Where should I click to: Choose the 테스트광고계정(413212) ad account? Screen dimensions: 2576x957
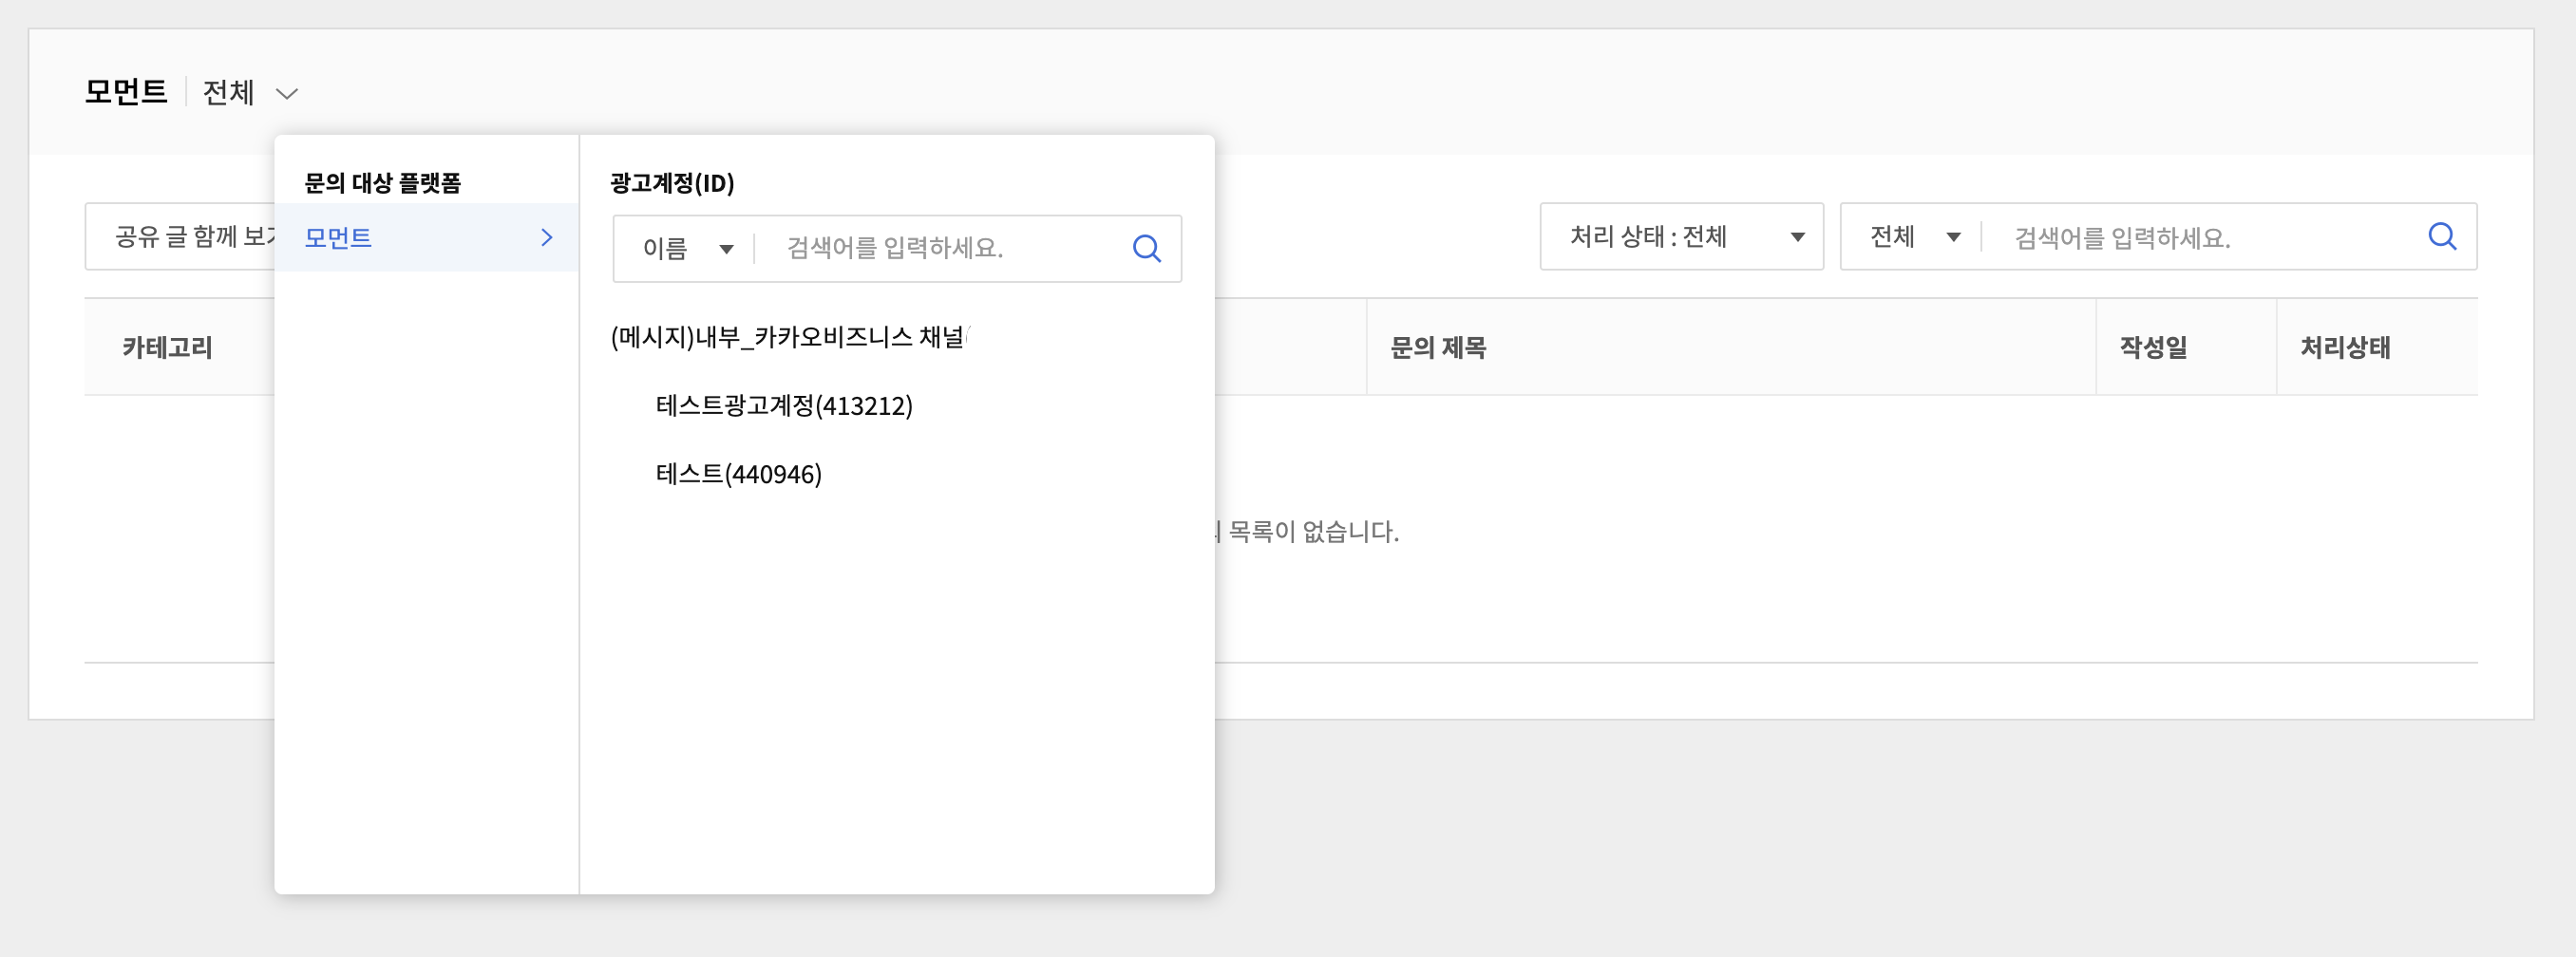783,405
